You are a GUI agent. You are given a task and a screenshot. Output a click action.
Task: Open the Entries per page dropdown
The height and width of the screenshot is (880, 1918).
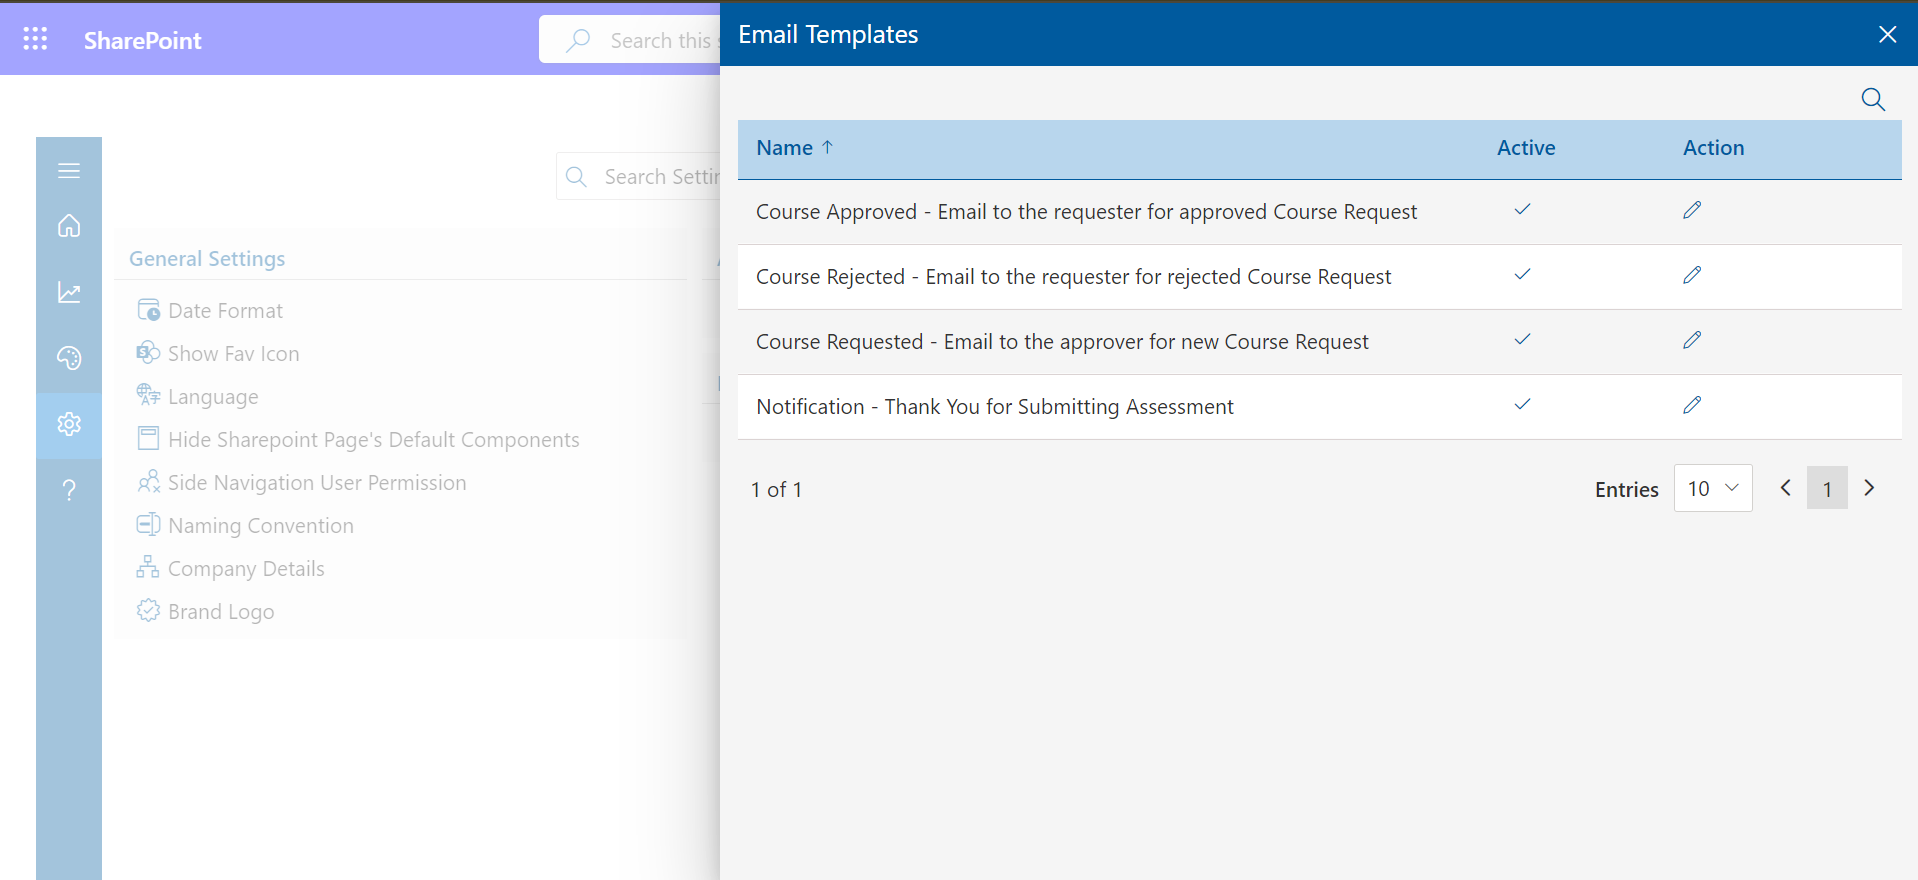tap(1713, 488)
